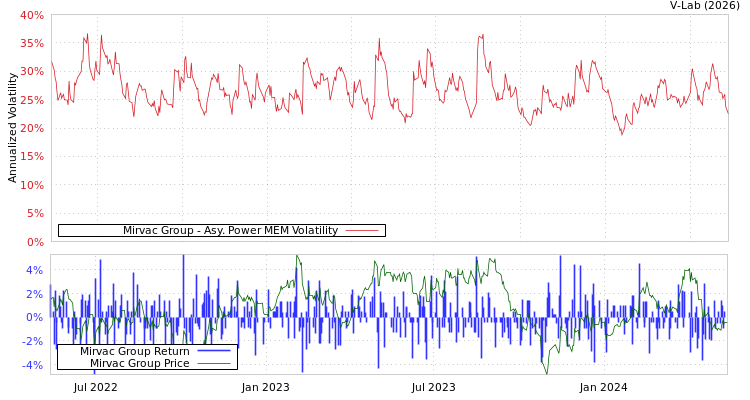Click the red volatility legend line swatch
Screen dimensions: 750x400
[x=361, y=231]
